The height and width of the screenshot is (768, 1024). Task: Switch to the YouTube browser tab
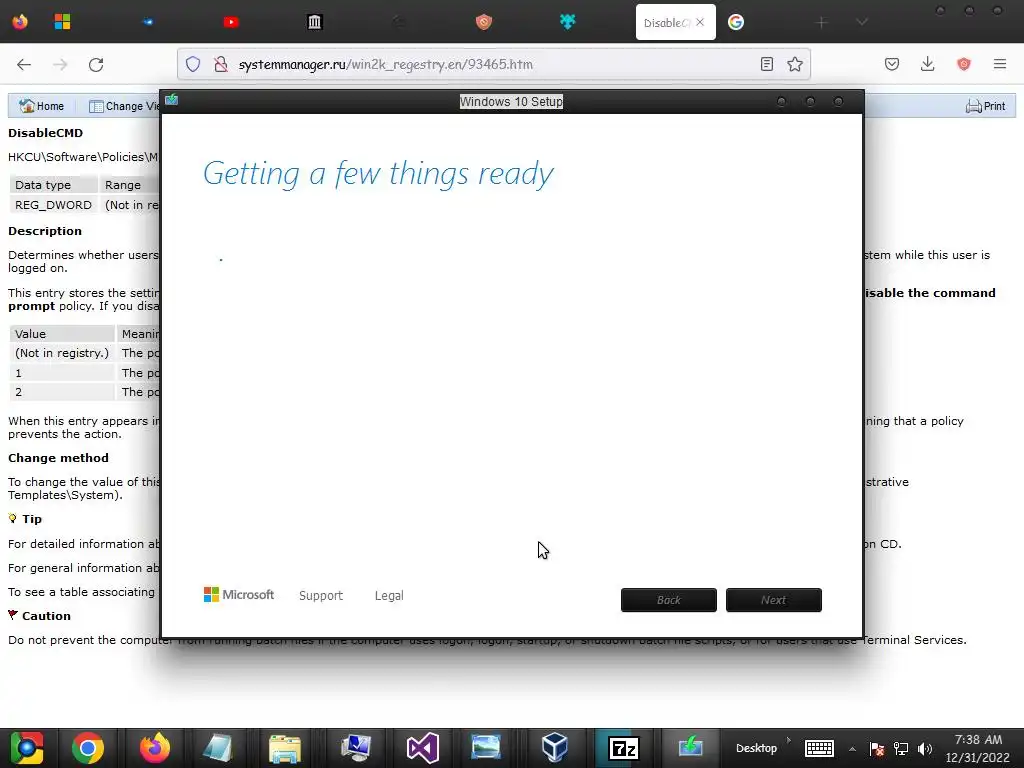point(231,22)
